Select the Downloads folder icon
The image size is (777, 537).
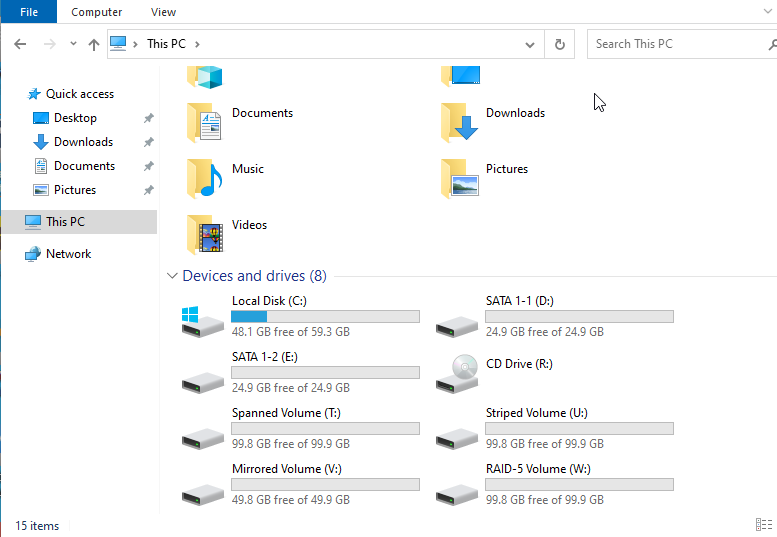459,123
